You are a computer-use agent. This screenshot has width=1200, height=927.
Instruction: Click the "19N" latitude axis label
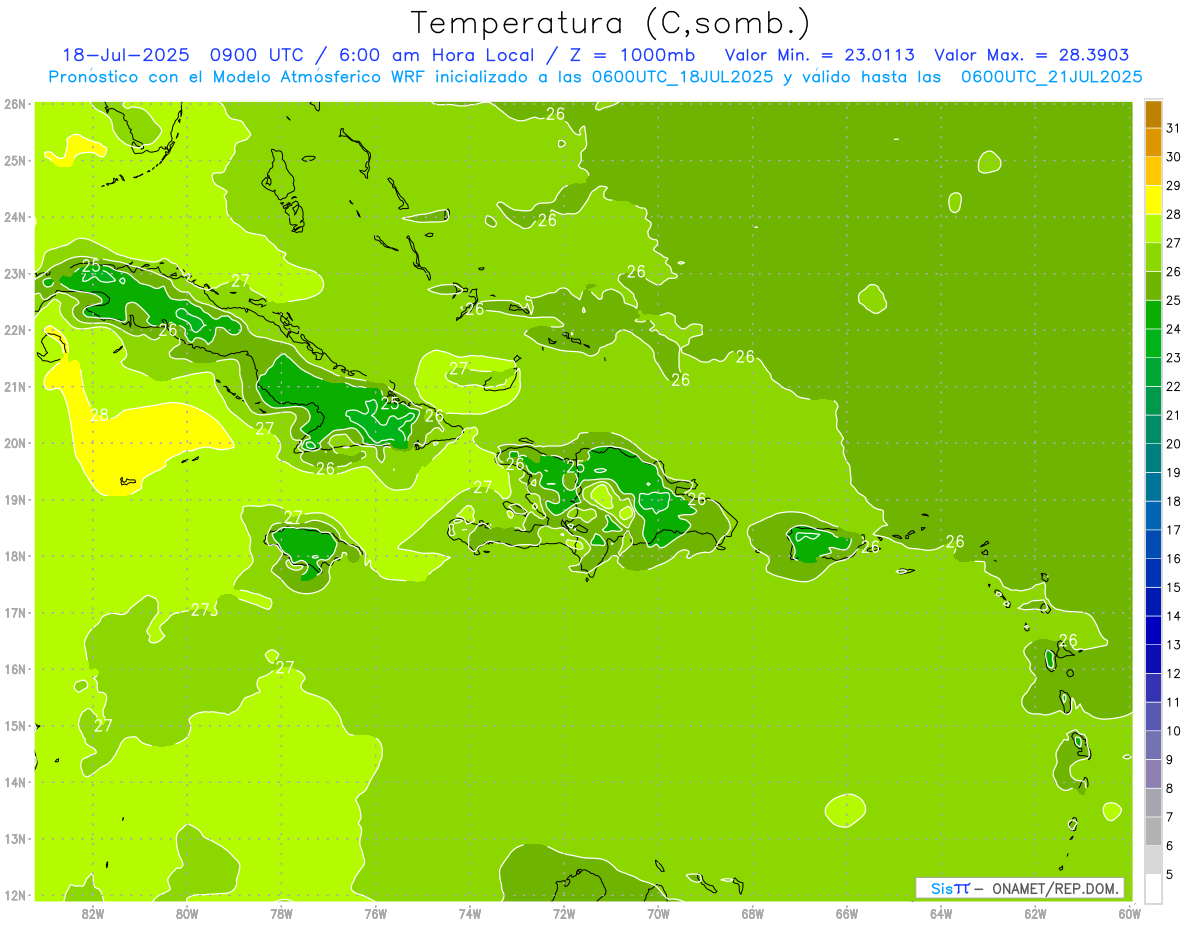point(14,499)
